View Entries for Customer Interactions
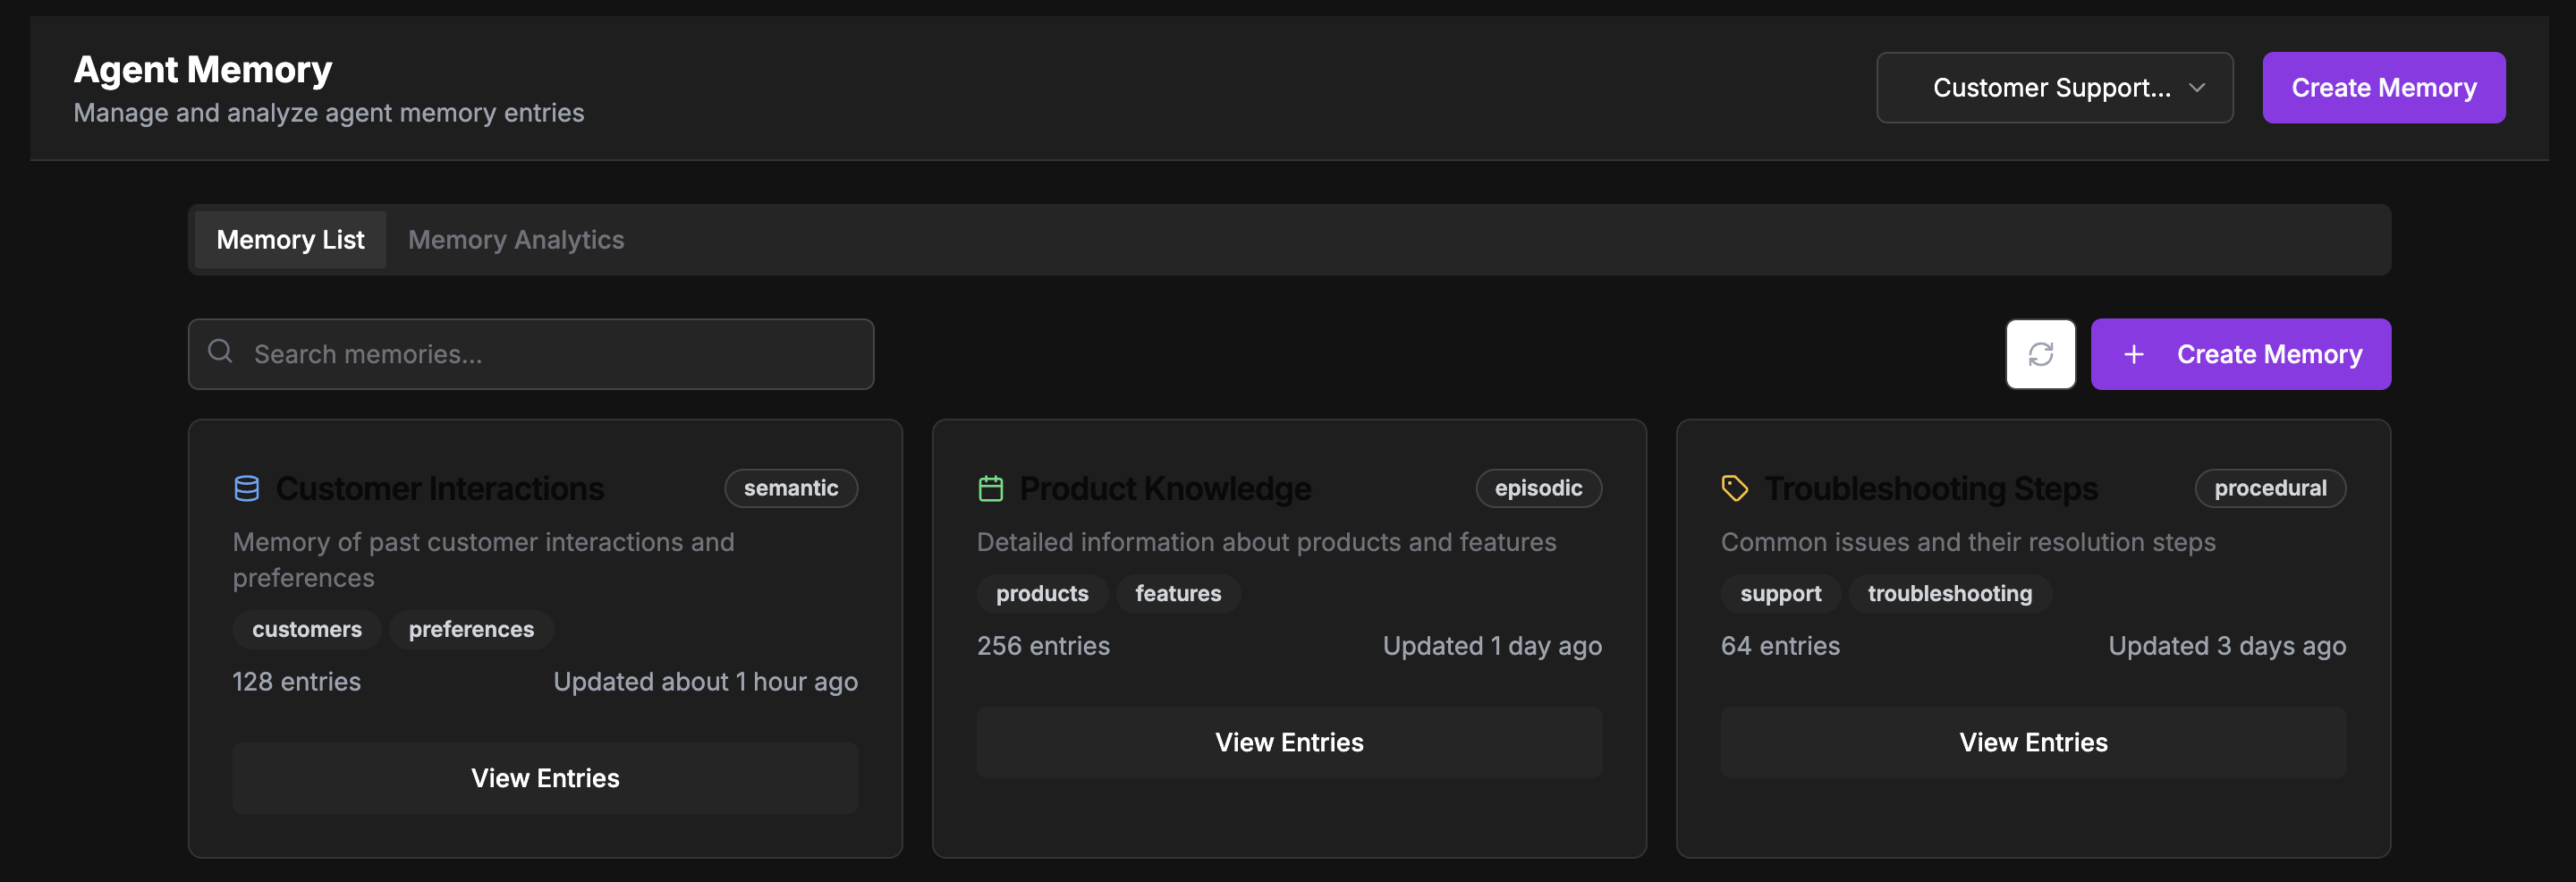This screenshot has height=882, width=2576. (545, 777)
